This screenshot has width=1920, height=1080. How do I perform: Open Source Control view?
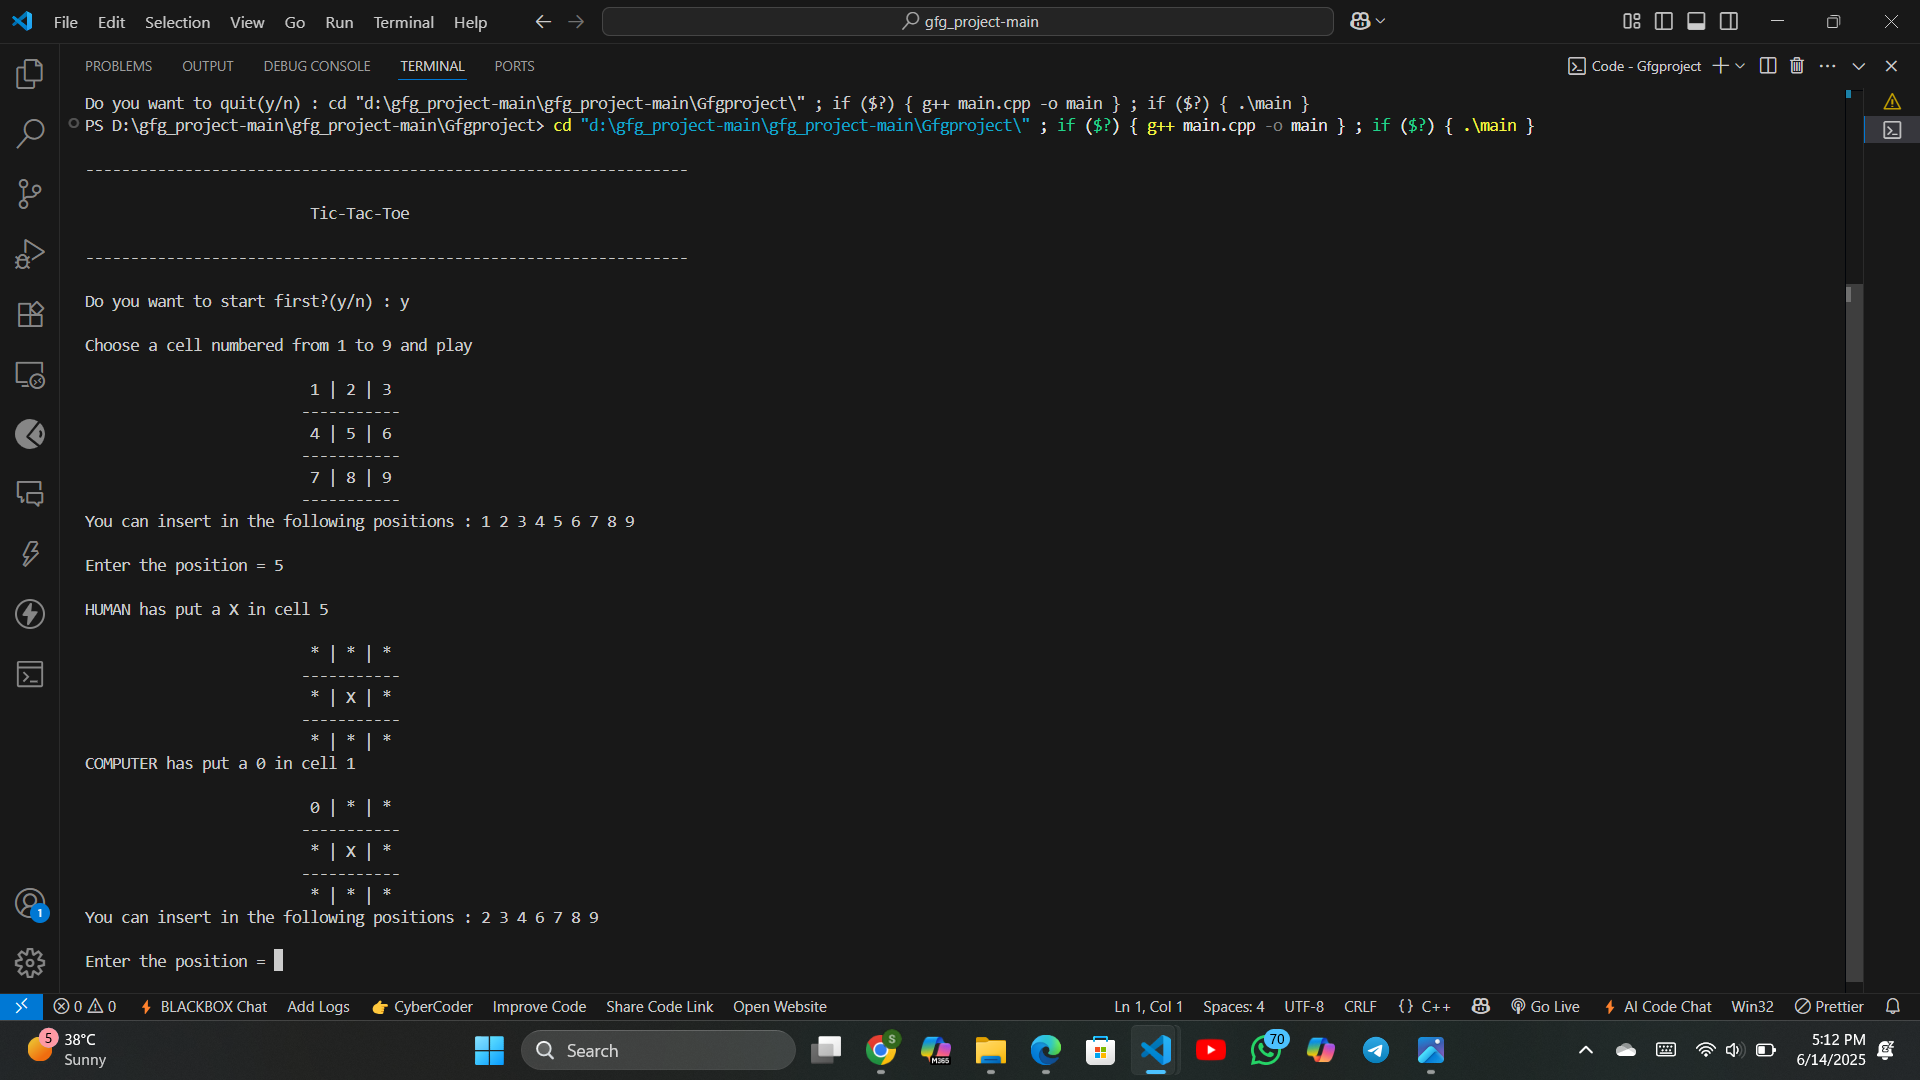30,194
